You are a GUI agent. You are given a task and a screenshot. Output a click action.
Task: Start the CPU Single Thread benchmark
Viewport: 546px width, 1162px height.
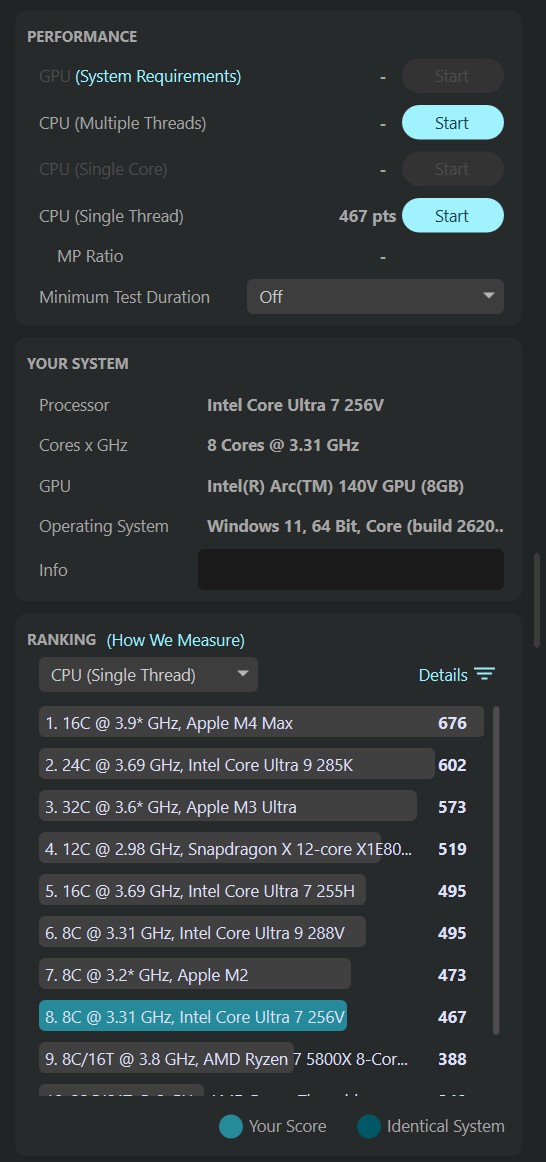tap(453, 216)
